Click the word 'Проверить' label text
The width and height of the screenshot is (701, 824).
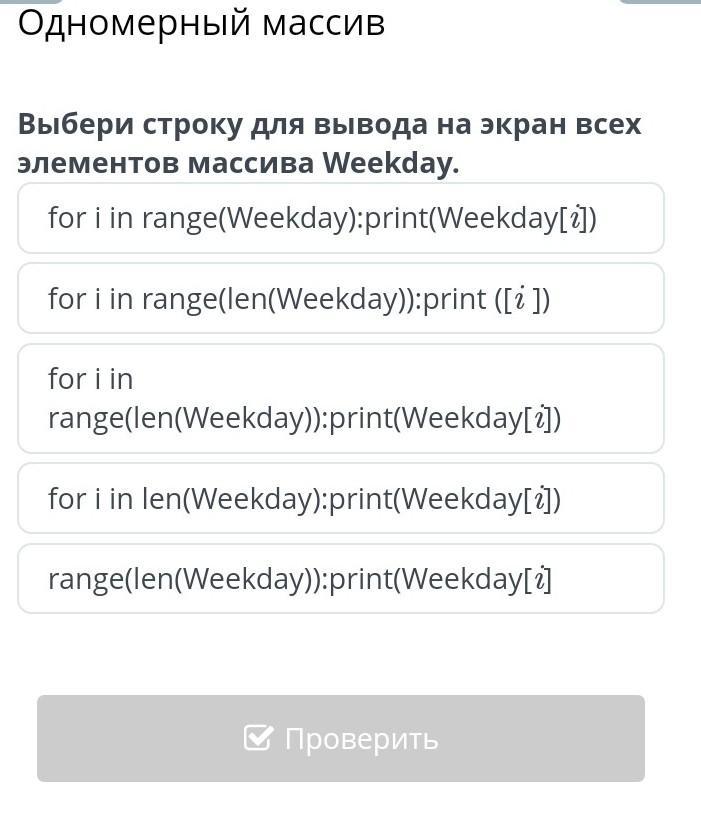point(361,739)
